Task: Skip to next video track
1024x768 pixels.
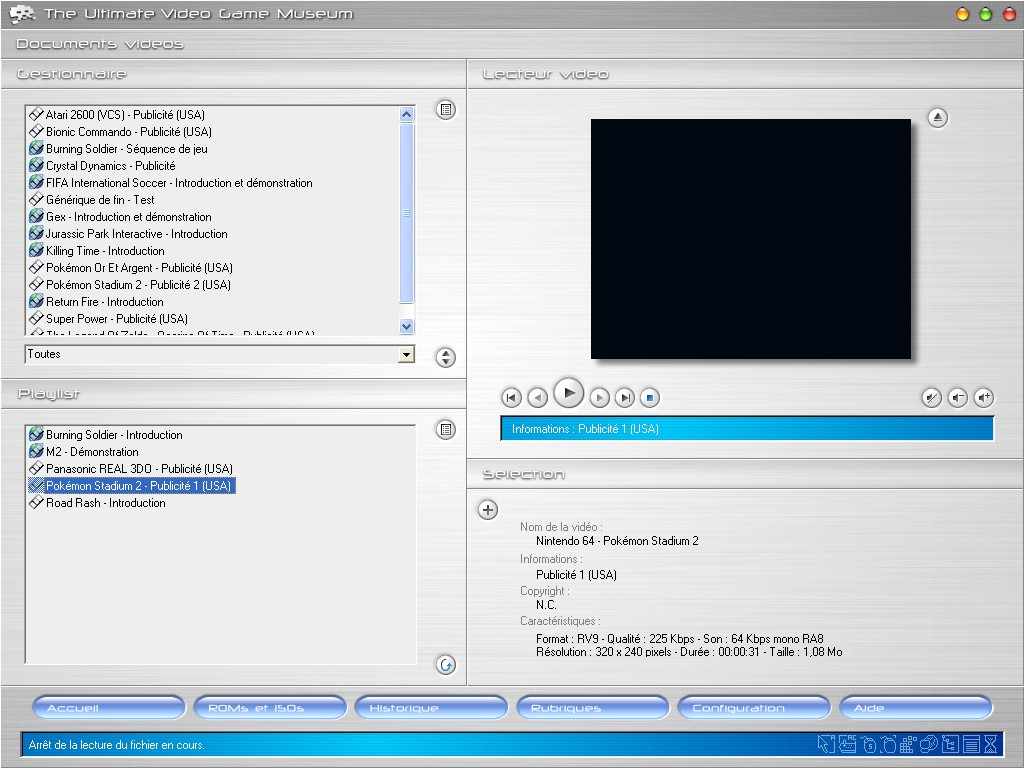Action: click(x=625, y=397)
